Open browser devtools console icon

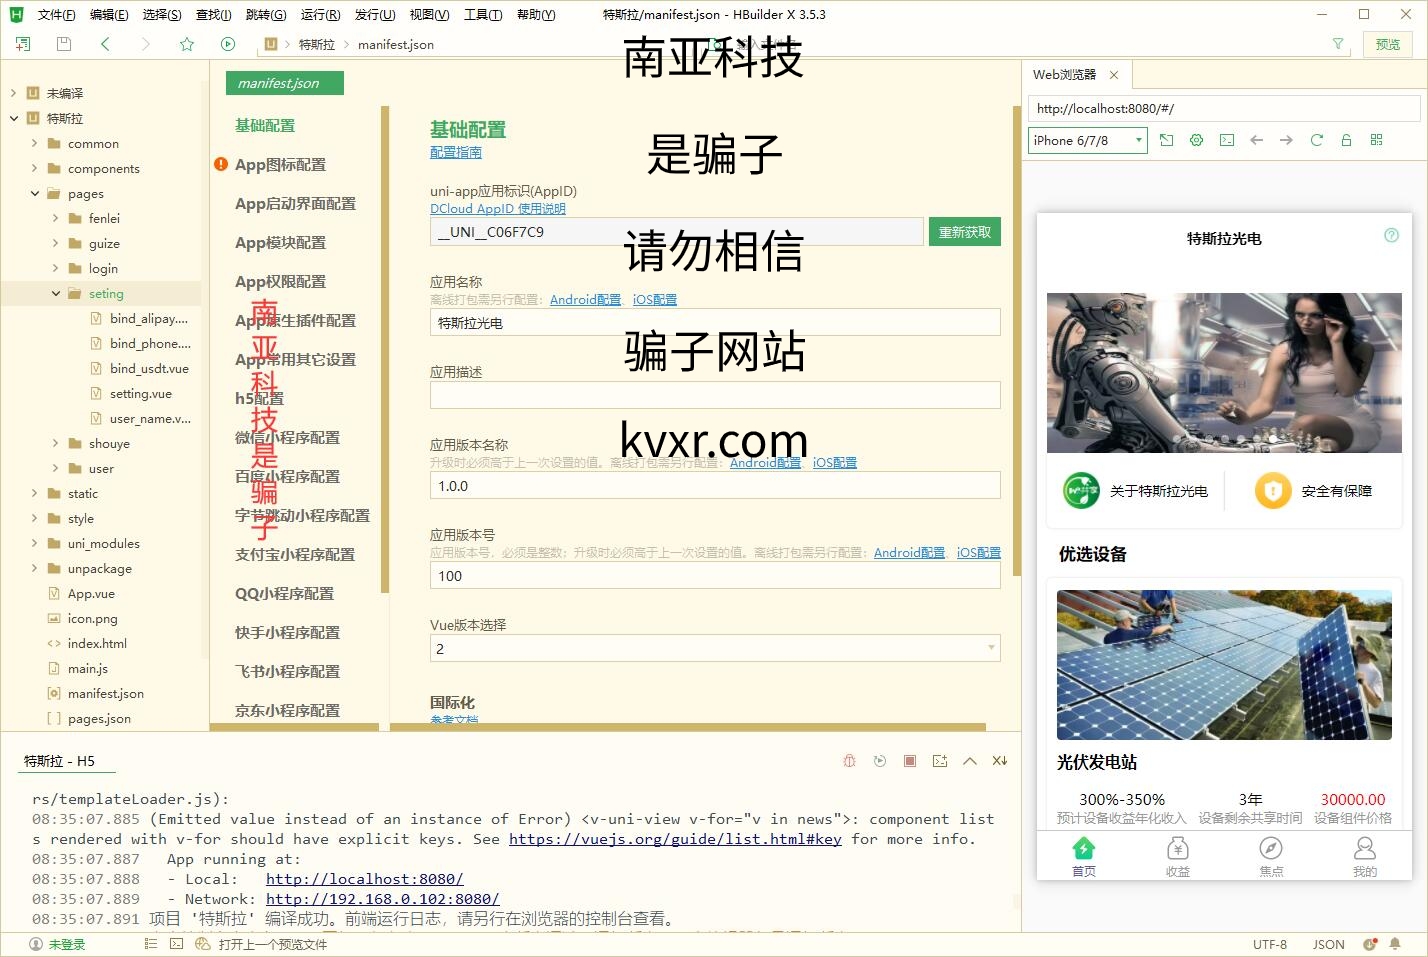(1227, 140)
